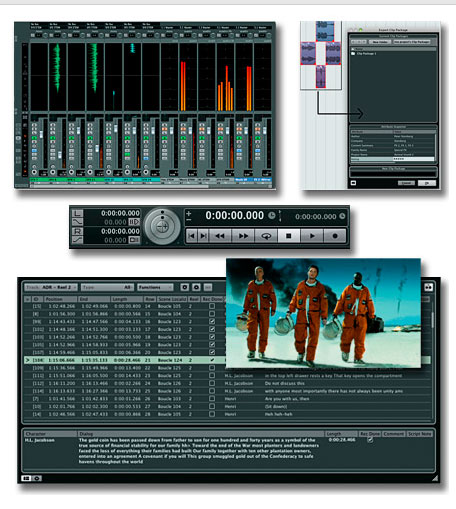Uncheck Rec Done for ADR row 16
Image resolution: width=456 pixels, height=509 pixels.
(212, 321)
